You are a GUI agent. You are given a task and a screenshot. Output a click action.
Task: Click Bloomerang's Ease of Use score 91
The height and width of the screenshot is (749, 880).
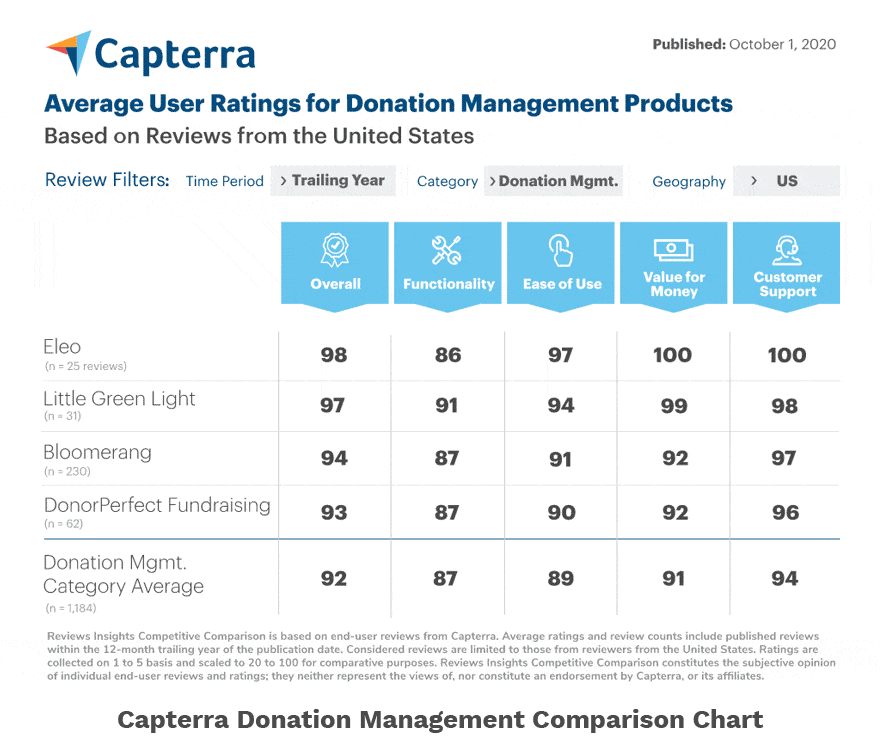pos(560,459)
